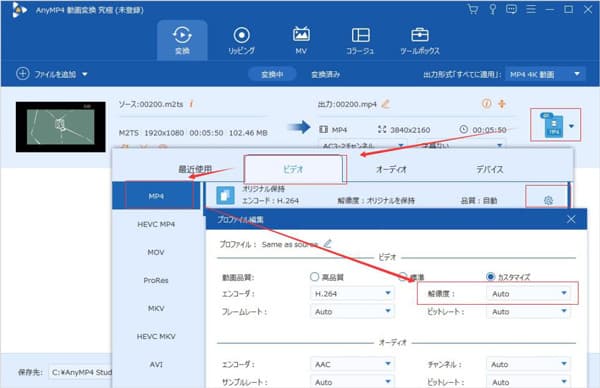The width and height of the screenshot is (600, 388).
Task: Select the 高品質 radio button
Action: 315,277
